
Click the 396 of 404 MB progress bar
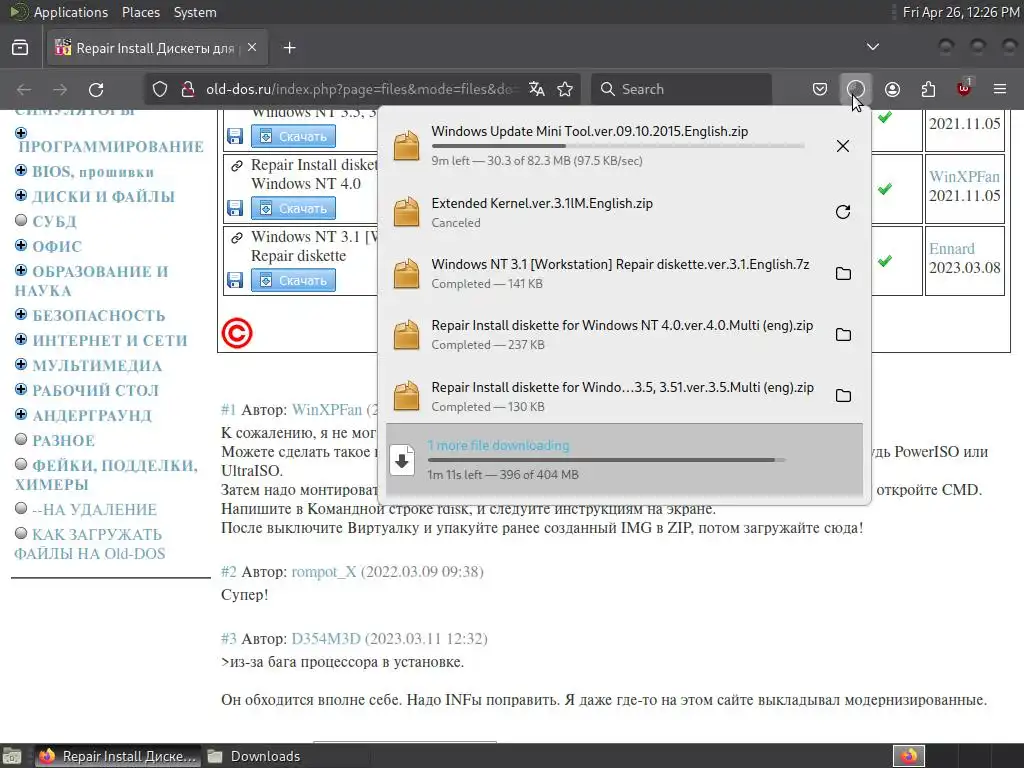(x=606, y=460)
